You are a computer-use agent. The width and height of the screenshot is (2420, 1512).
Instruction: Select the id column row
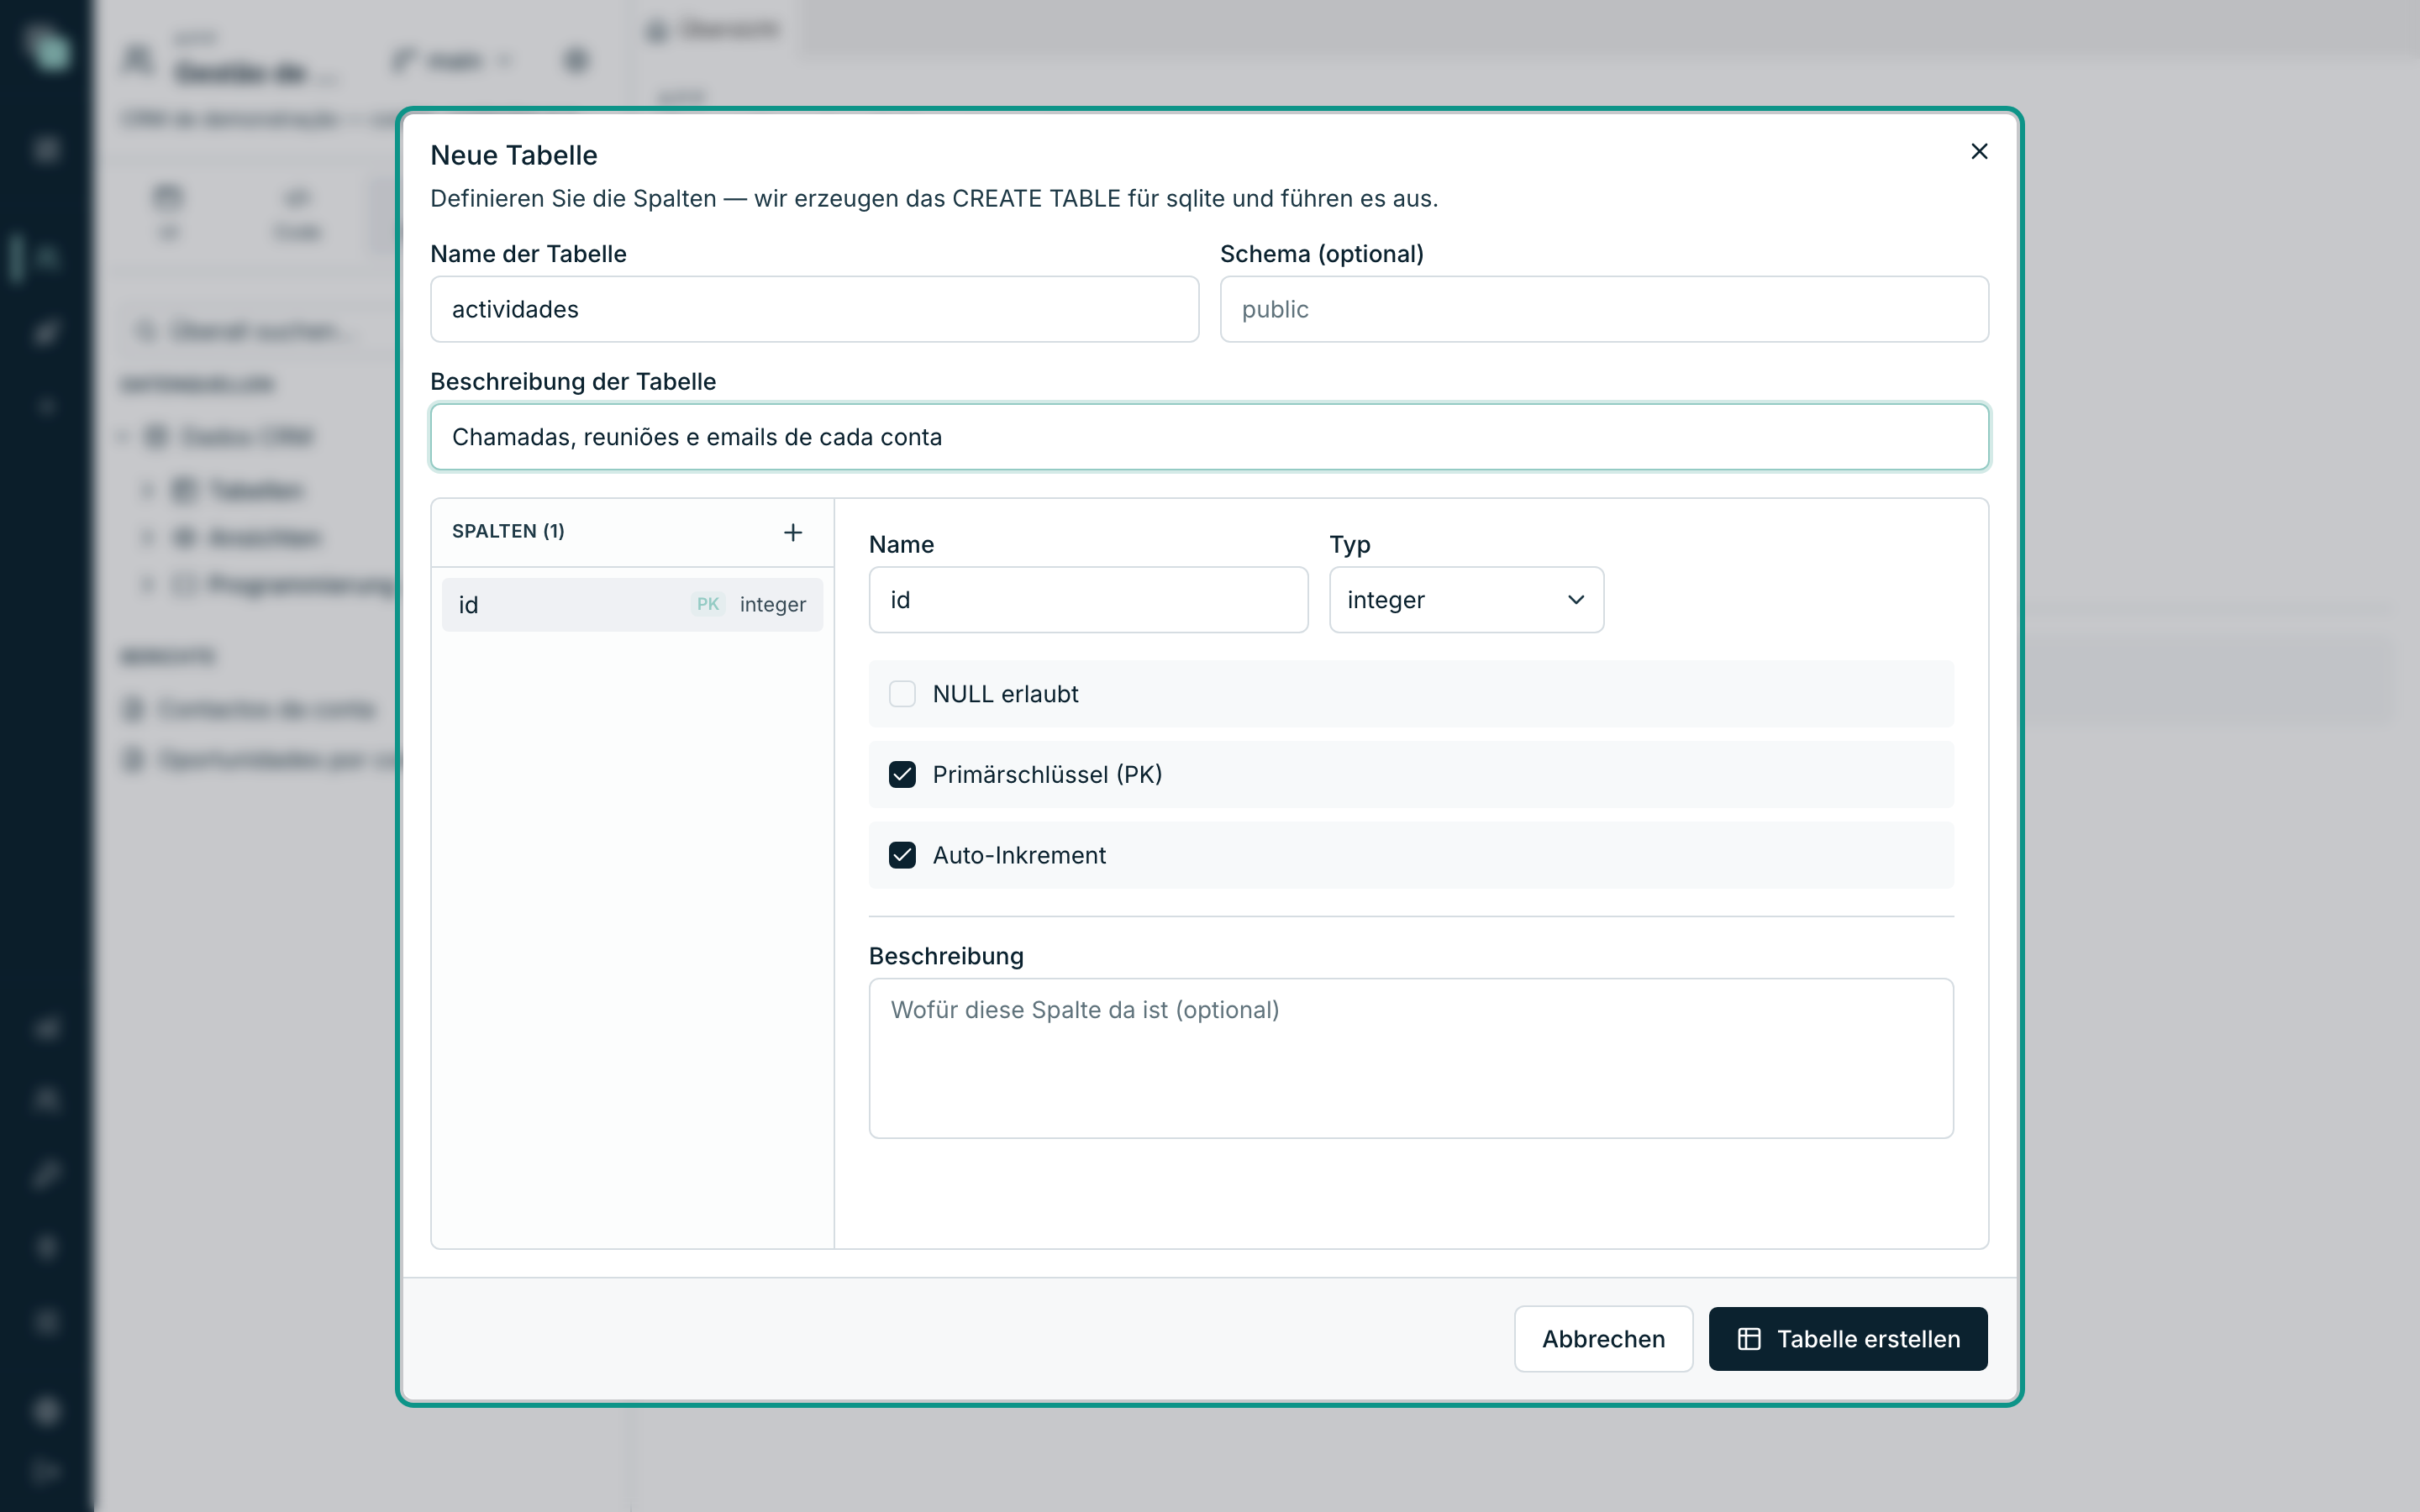tap(632, 604)
